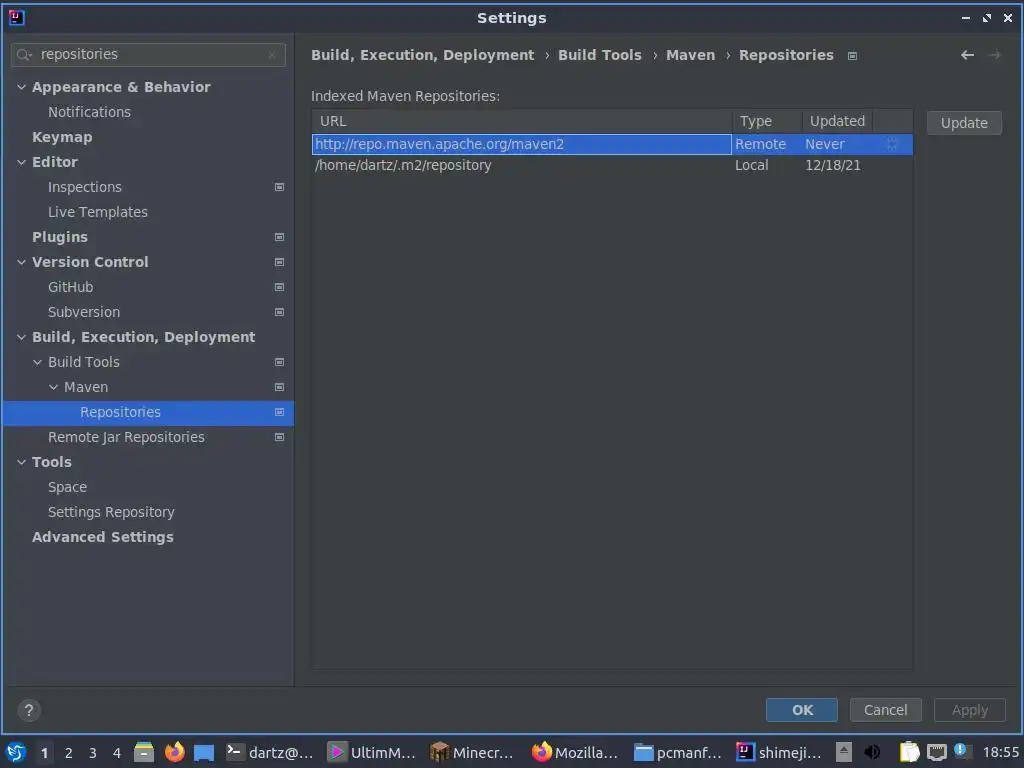Click the IntelliJ logo in title bar
Screen dimensions: 1024x768
(x=16, y=18)
